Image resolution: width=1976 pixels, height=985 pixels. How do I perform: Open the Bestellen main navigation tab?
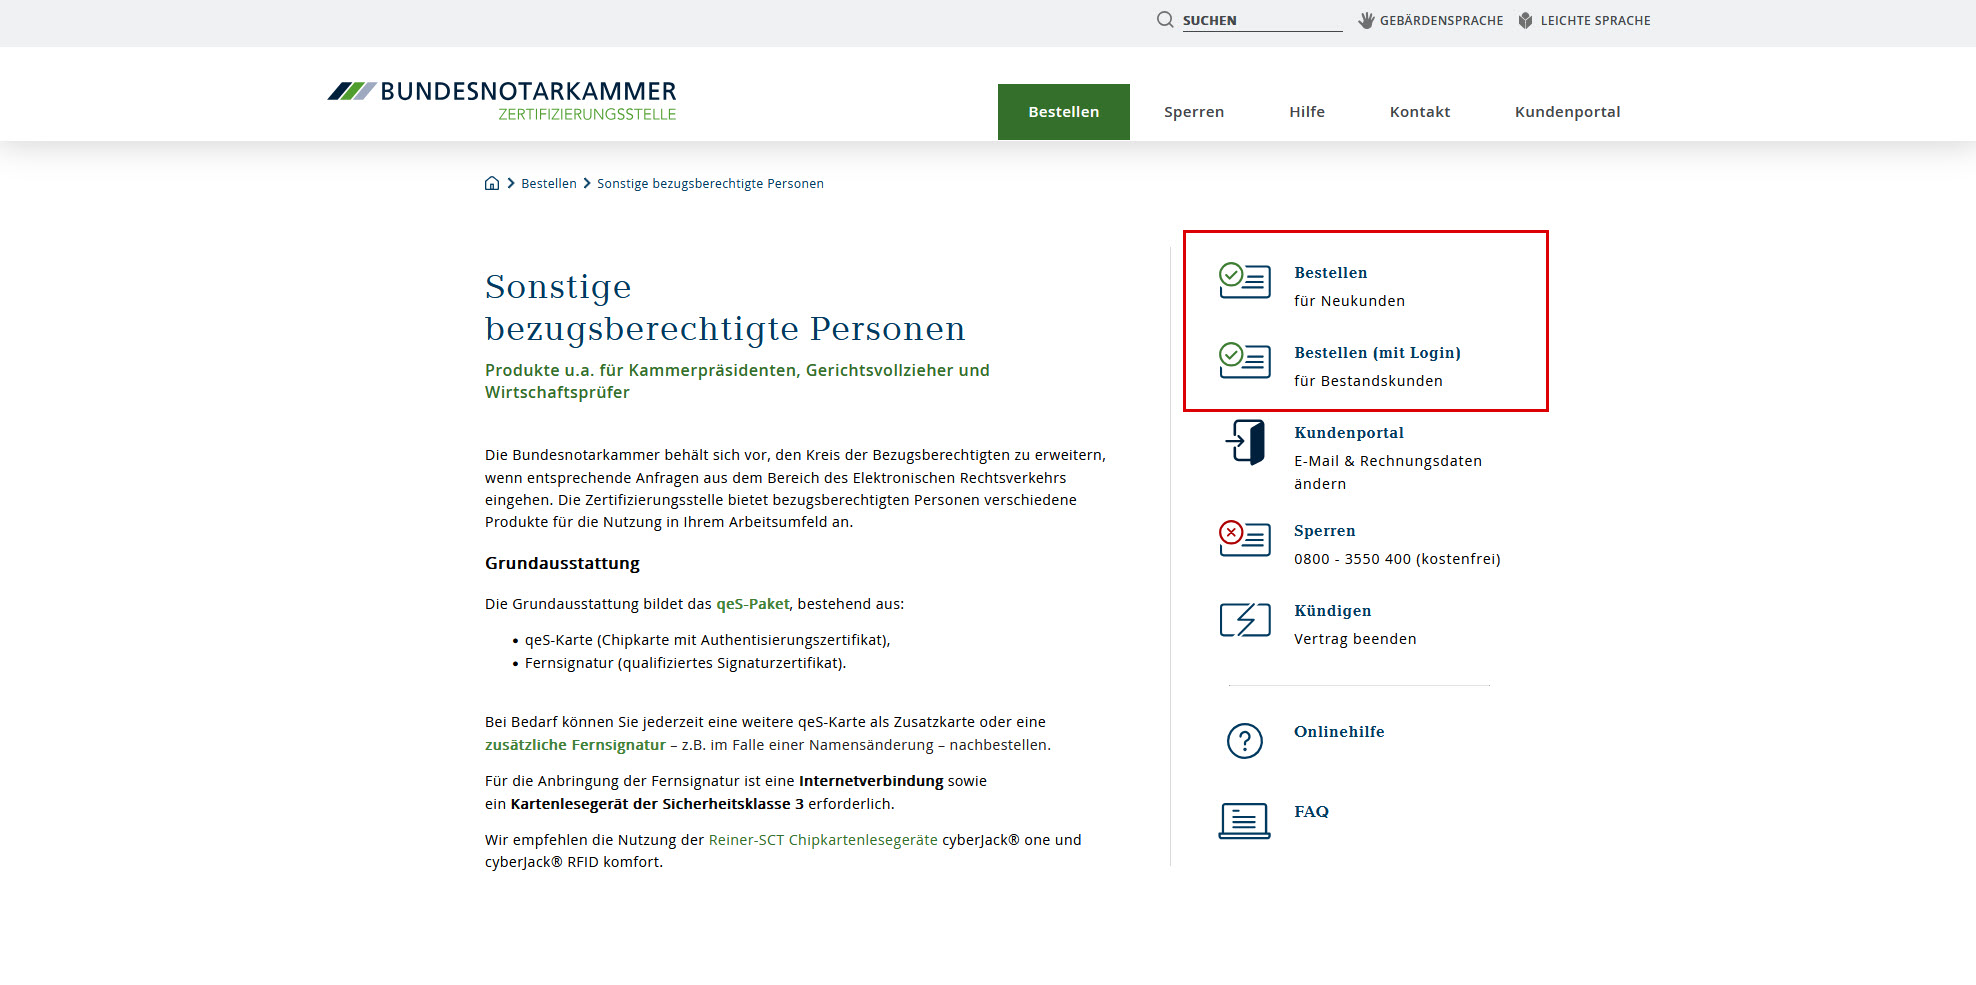click(1063, 112)
